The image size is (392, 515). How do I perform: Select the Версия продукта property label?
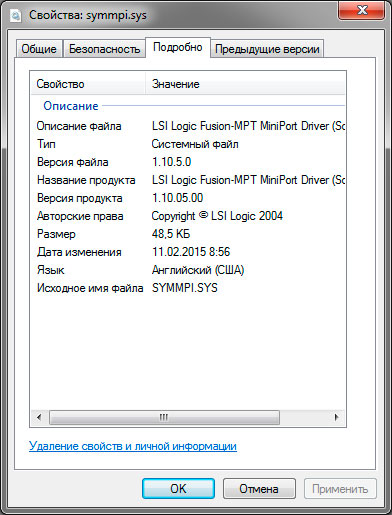(80, 198)
